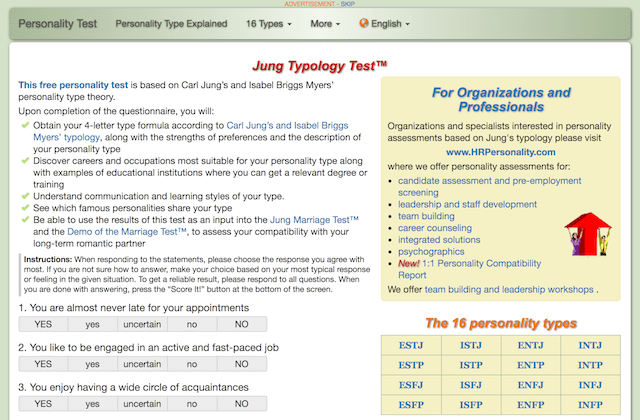Select YES for fast-paced job question
The height and width of the screenshot is (420, 640).
[43, 364]
